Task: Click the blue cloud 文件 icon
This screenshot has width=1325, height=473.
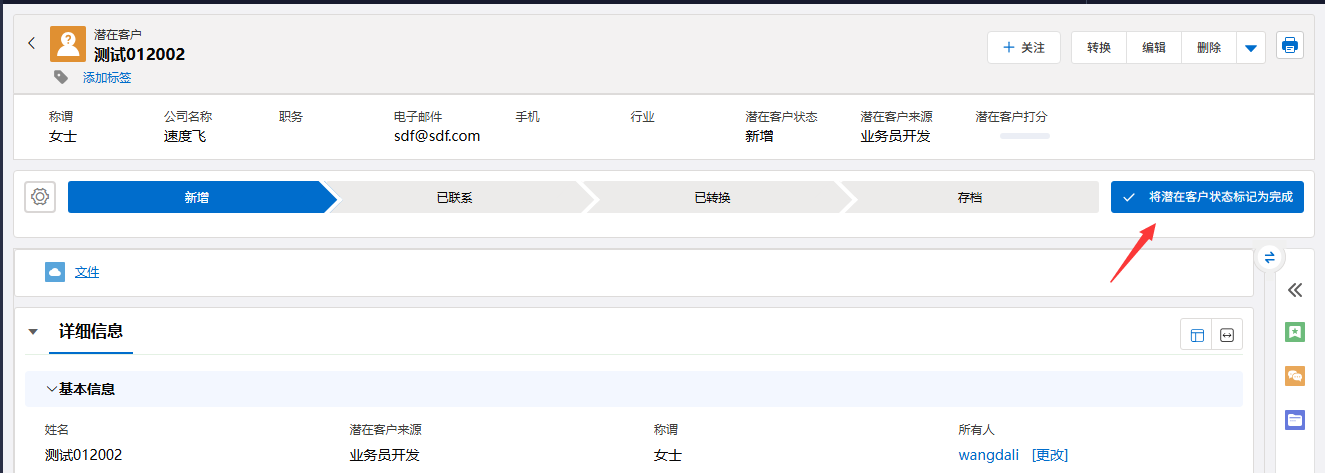Action: [55, 272]
